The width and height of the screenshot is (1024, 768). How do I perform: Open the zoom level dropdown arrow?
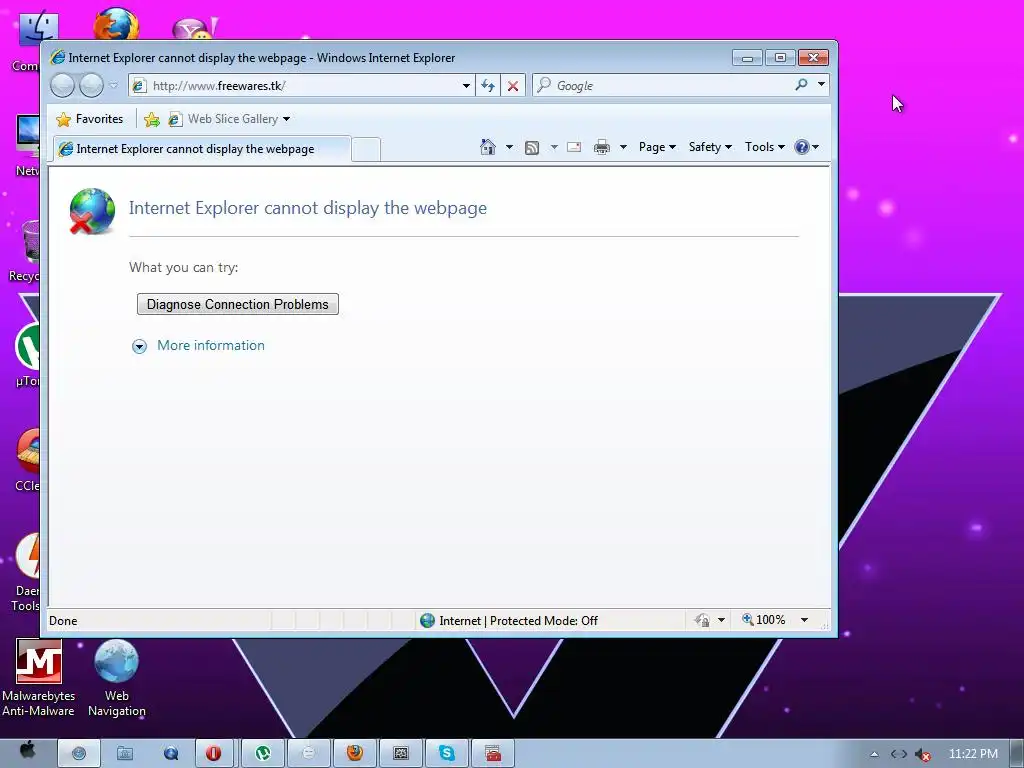[805, 620]
